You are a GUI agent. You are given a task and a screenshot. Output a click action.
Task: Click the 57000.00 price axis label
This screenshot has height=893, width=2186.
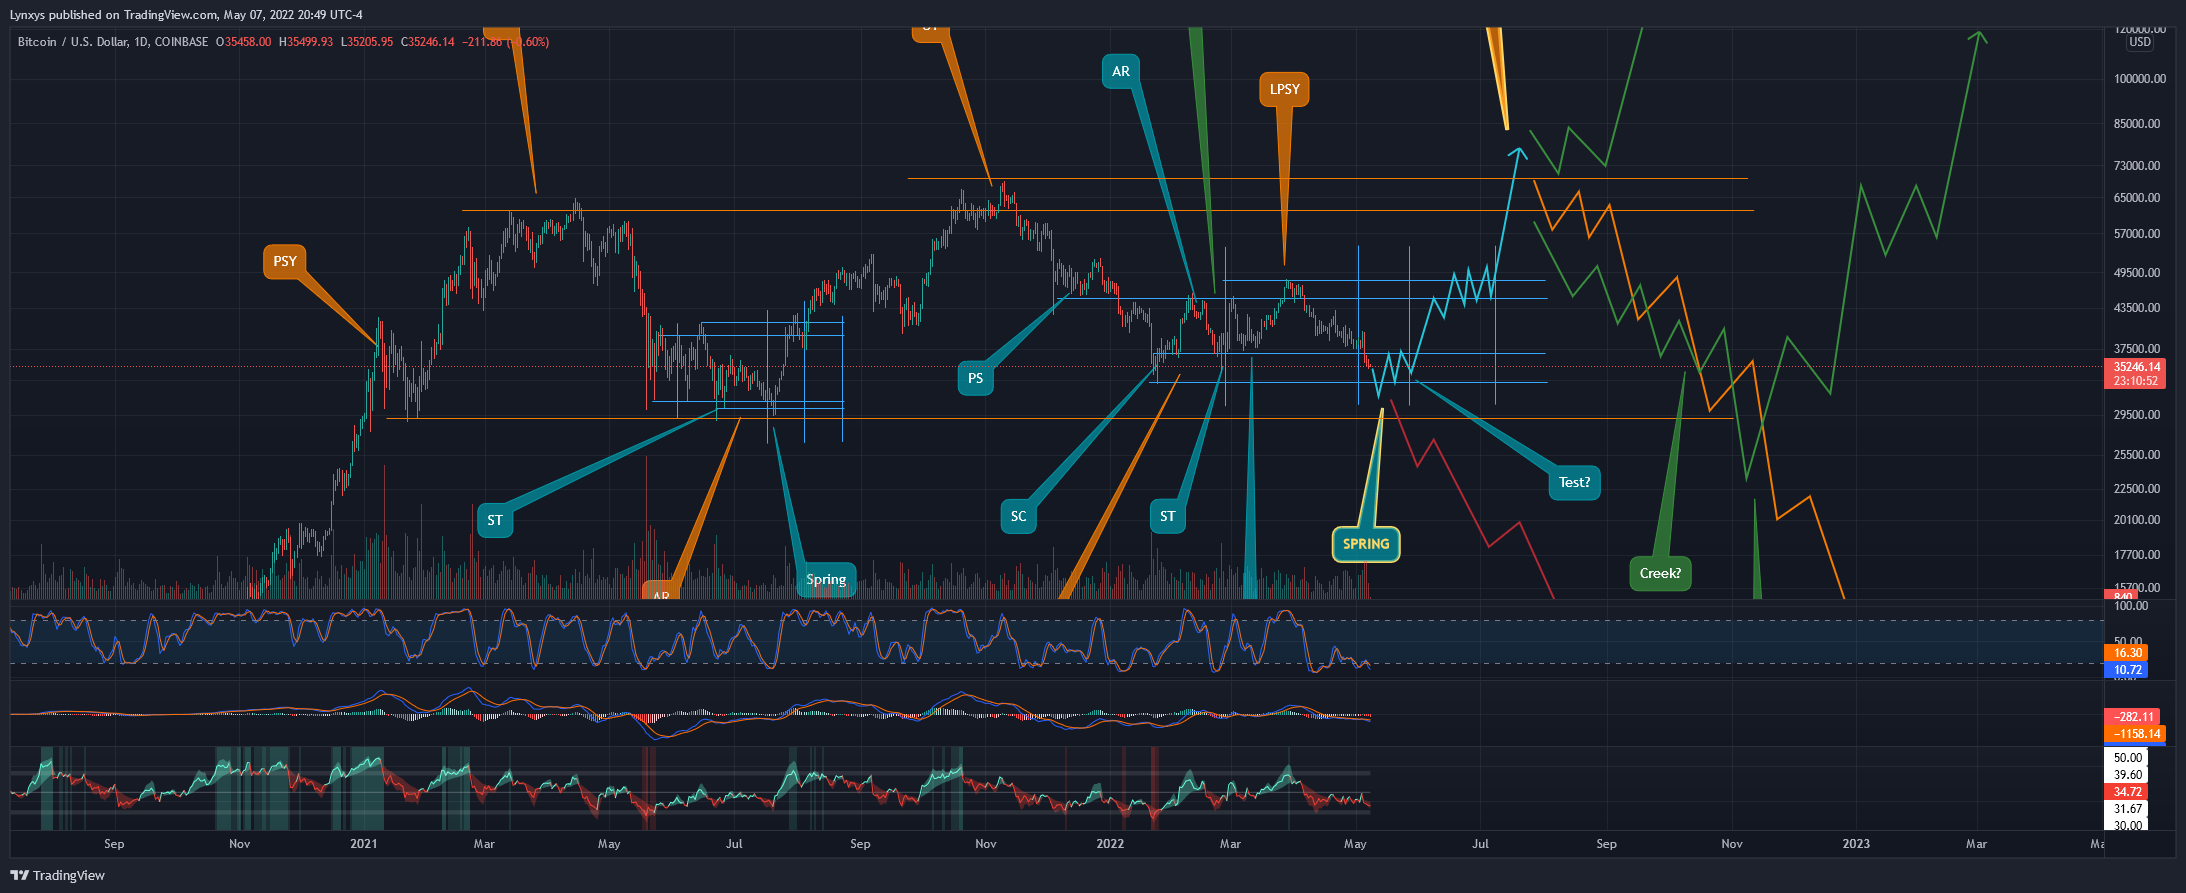[2137, 234]
